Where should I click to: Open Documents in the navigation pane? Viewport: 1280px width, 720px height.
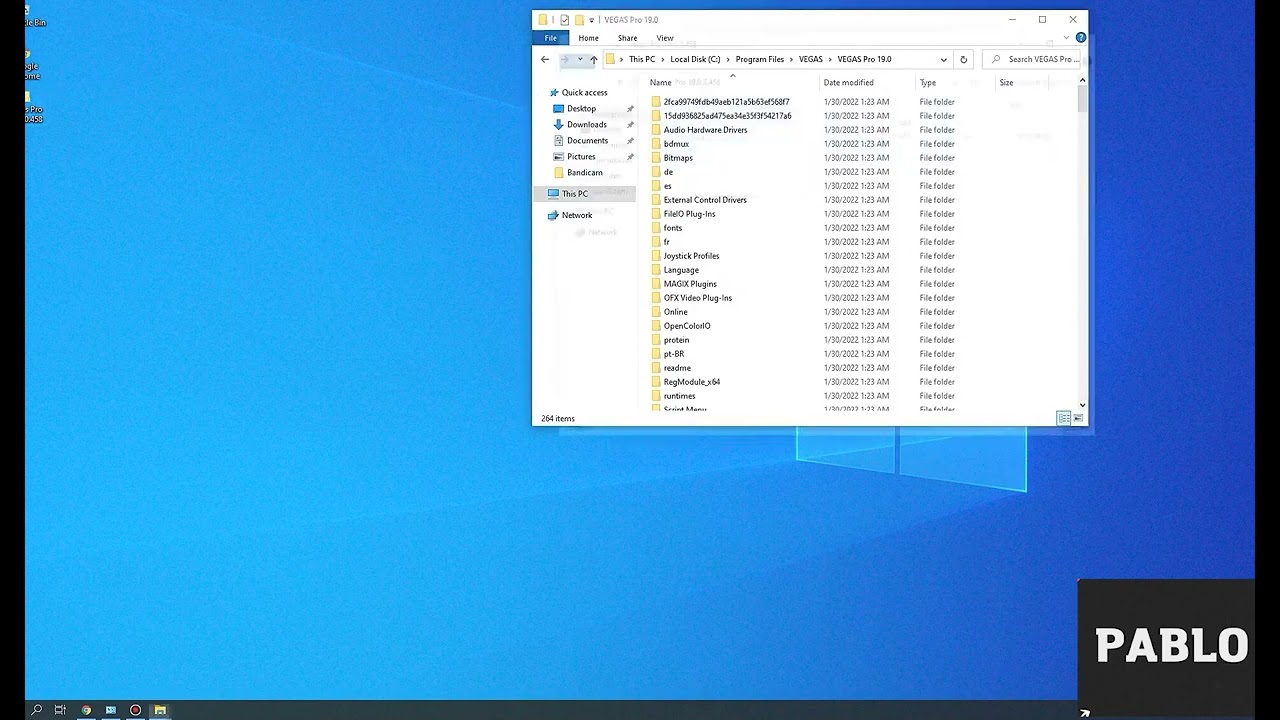point(587,141)
